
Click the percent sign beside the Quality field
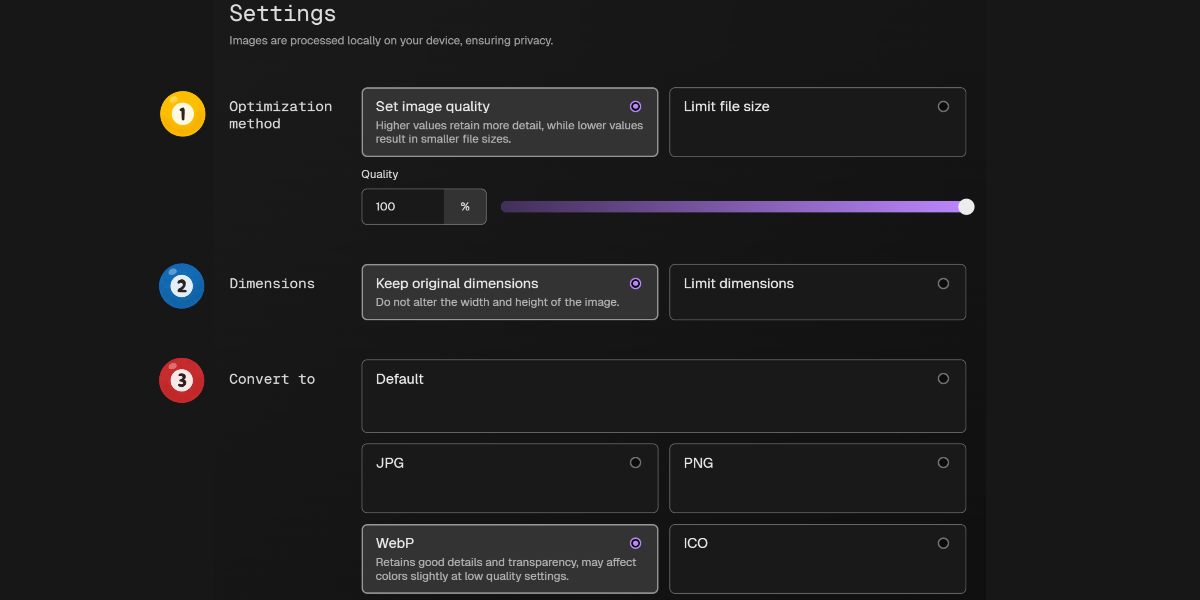point(465,207)
